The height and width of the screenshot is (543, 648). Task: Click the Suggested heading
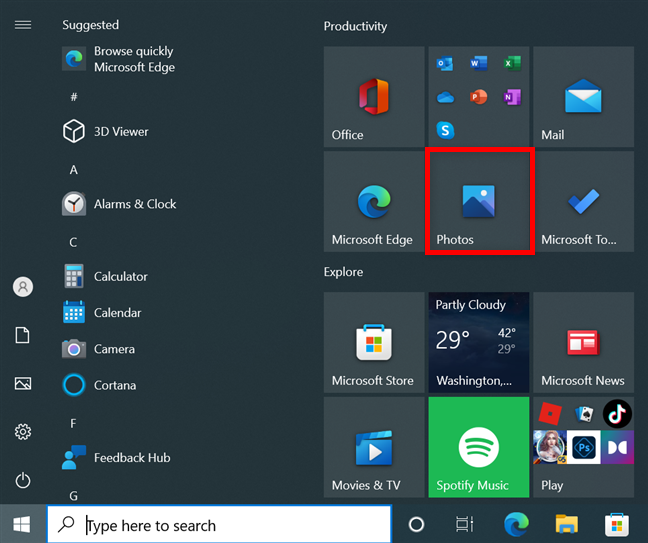point(91,25)
